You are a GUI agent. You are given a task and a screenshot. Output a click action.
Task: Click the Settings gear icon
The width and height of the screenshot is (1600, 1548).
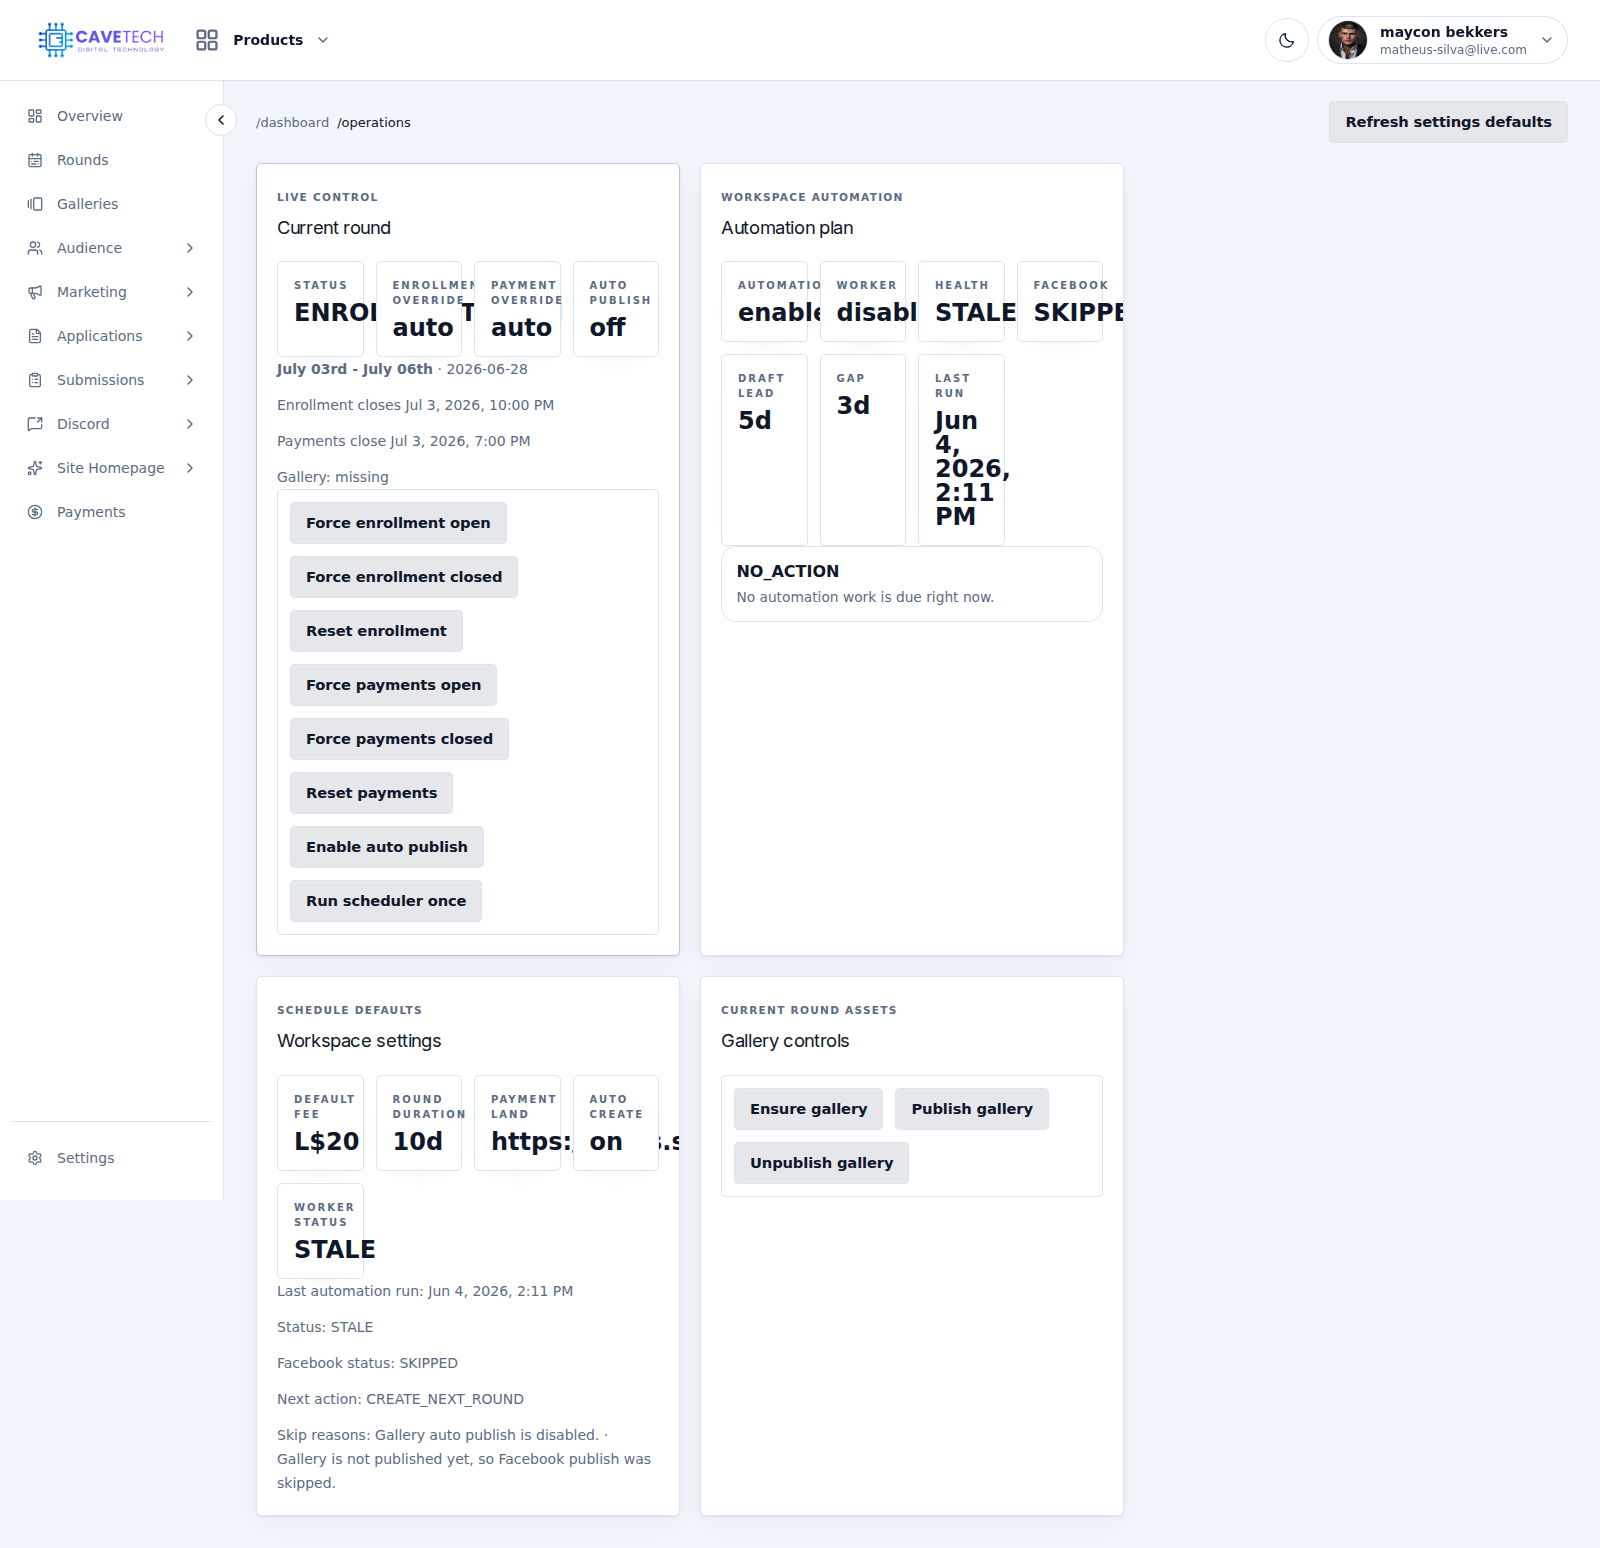35,1158
